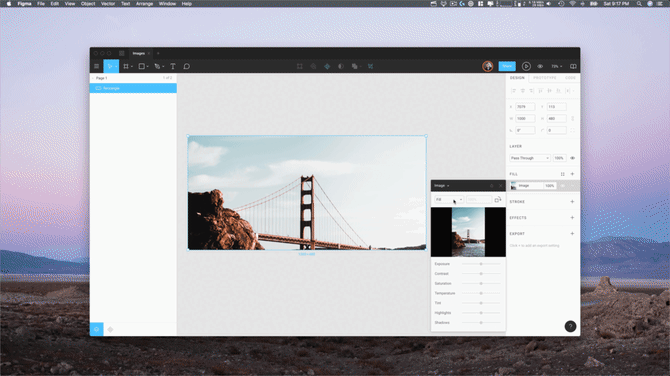Click the blue Share button
Image resolution: width=670 pixels, height=376 pixels.
pos(507,66)
